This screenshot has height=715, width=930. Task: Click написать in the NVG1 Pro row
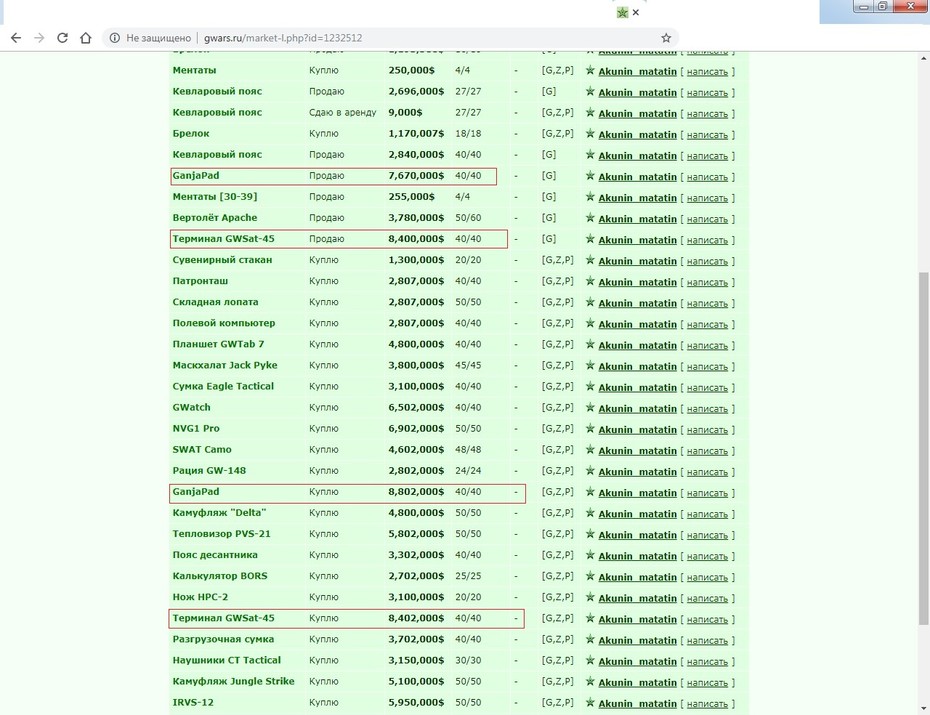click(707, 430)
